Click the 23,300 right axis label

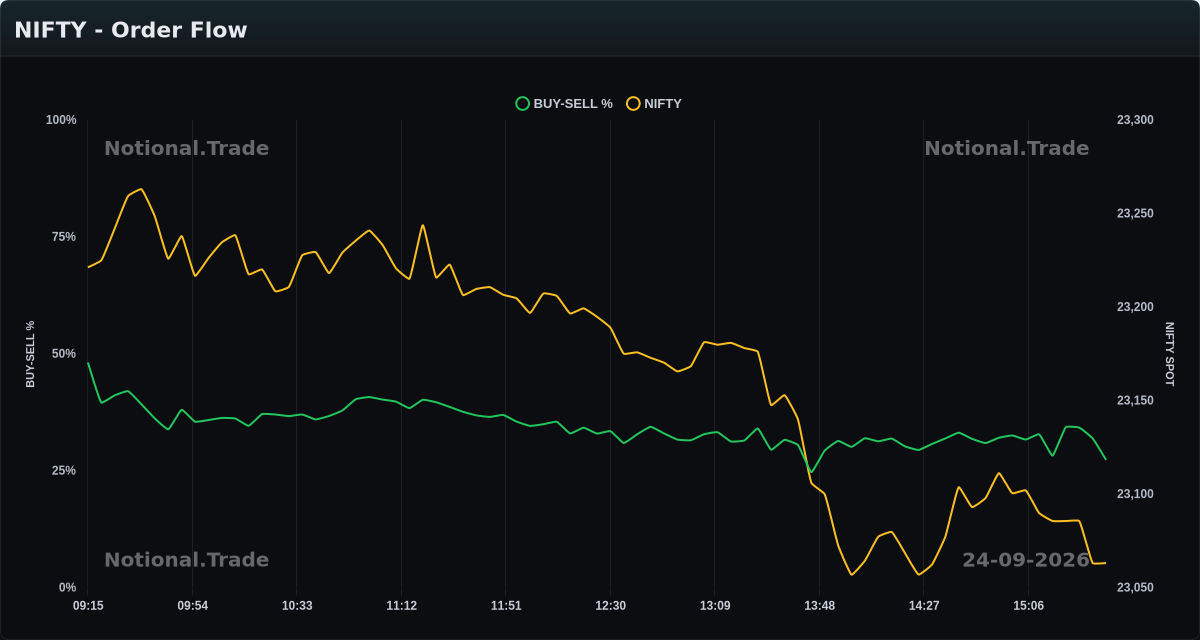(1135, 120)
